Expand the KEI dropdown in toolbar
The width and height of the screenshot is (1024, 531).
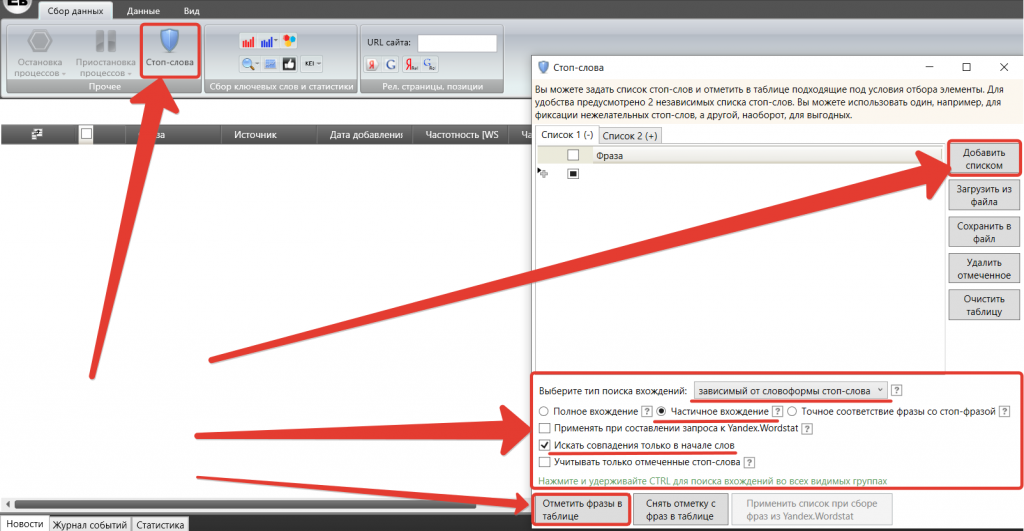311,64
